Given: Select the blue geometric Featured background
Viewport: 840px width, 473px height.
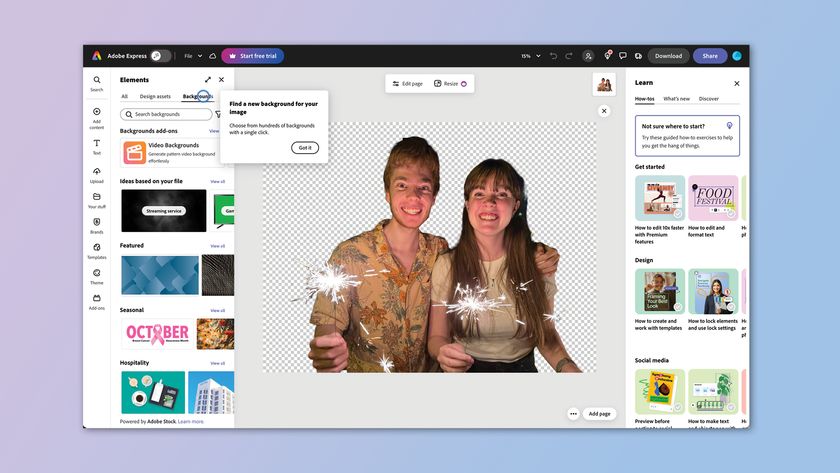Looking at the screenshot, I should click(x=160, y=275).
